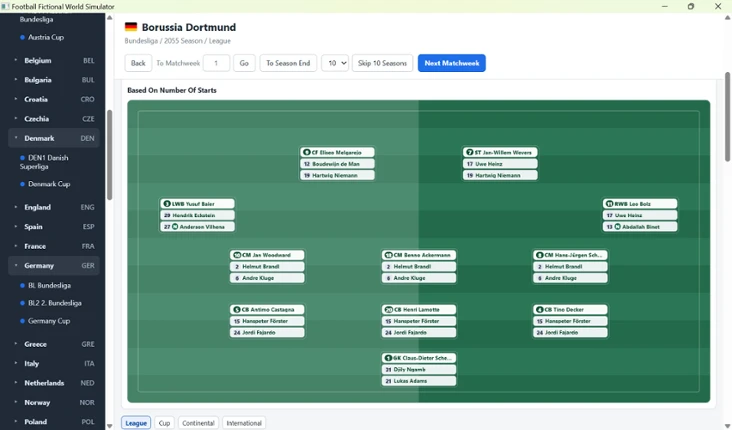732x430 pixels.
Task: Switch to the Continental tab
Action: [198, 423]
